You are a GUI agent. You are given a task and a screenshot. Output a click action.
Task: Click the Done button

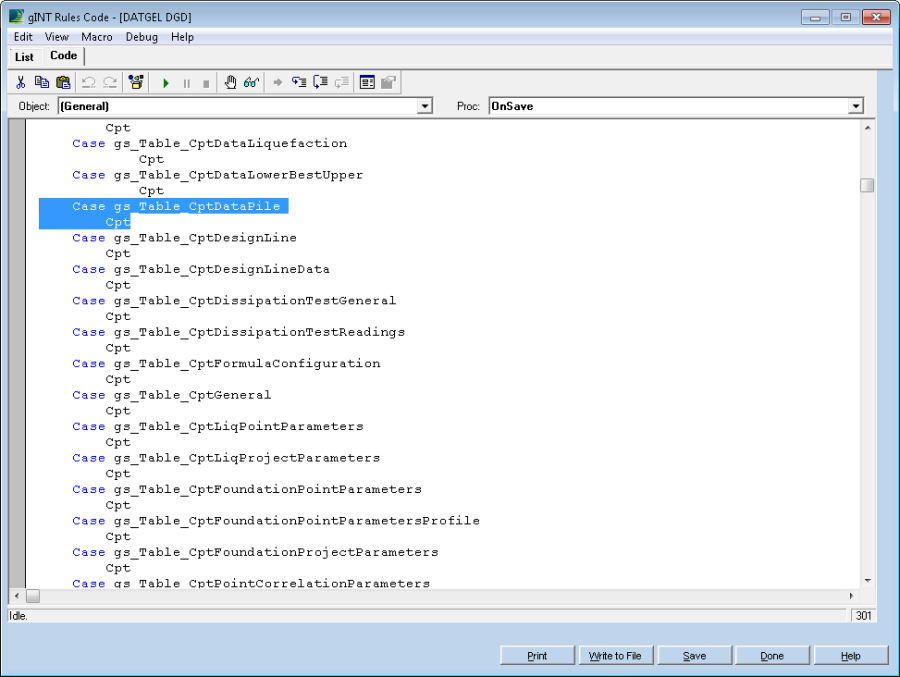click(x=772, y=656)
